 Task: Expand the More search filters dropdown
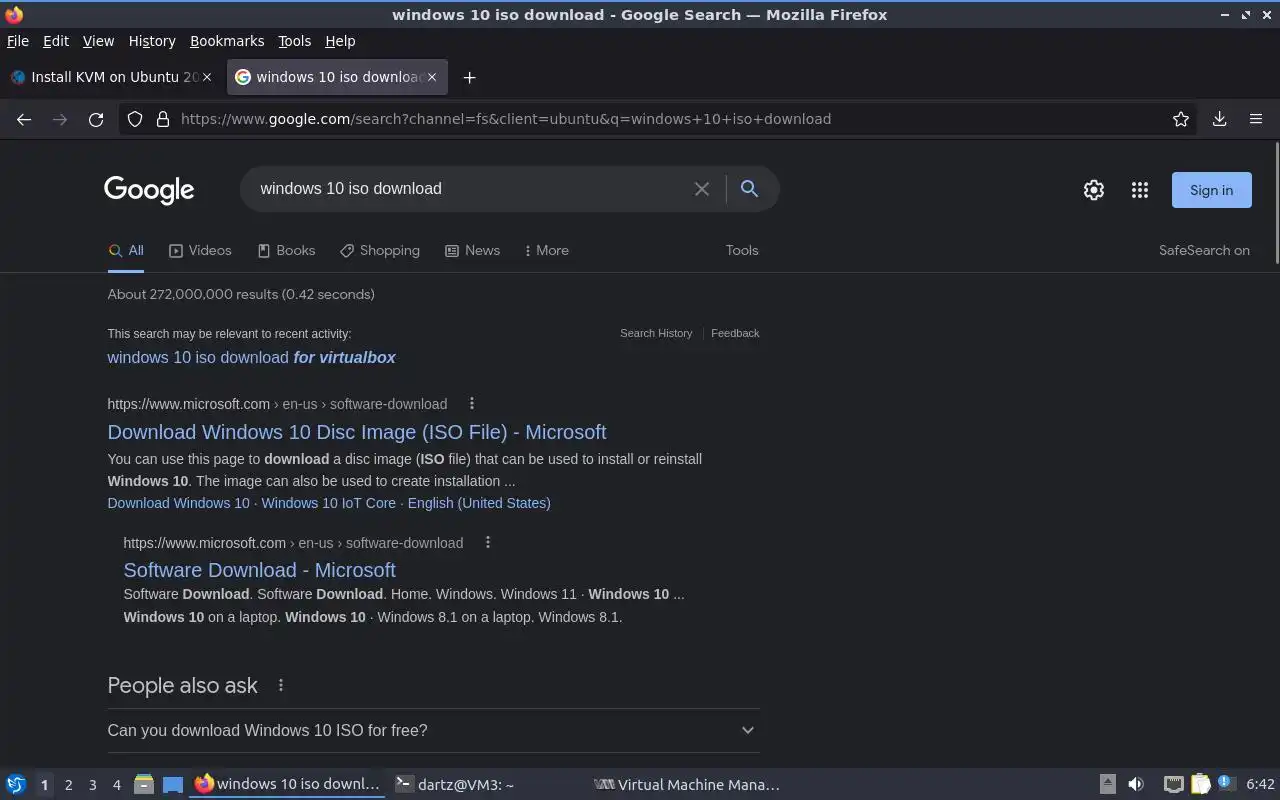[x=546, y=251]
